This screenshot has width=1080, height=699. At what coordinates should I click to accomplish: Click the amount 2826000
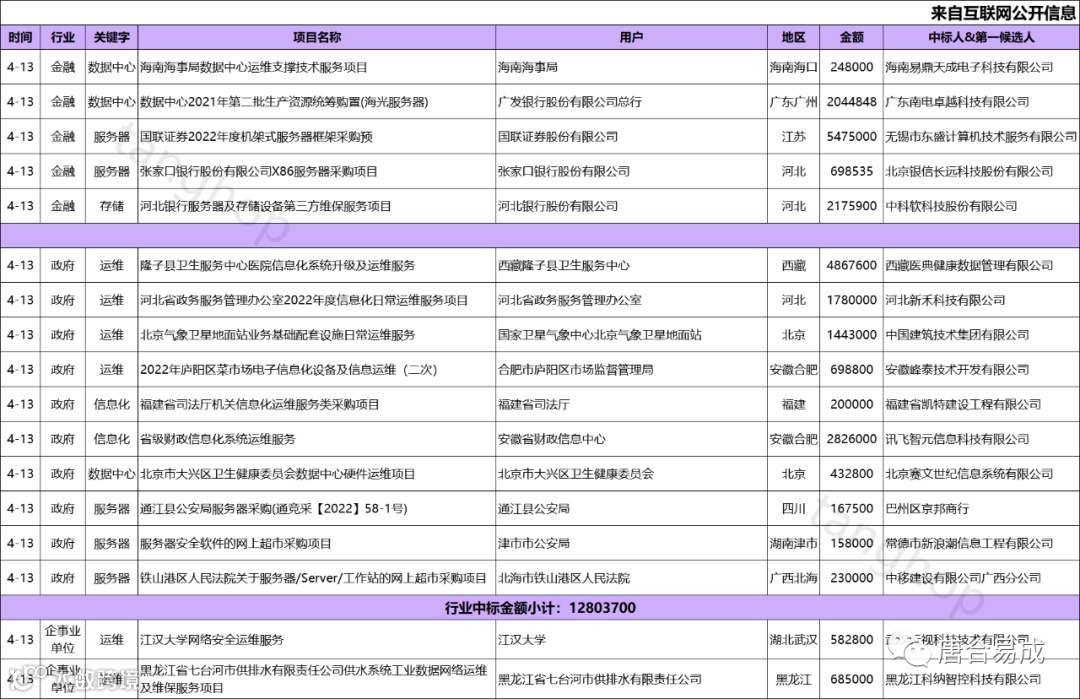(x=851, y=439)
